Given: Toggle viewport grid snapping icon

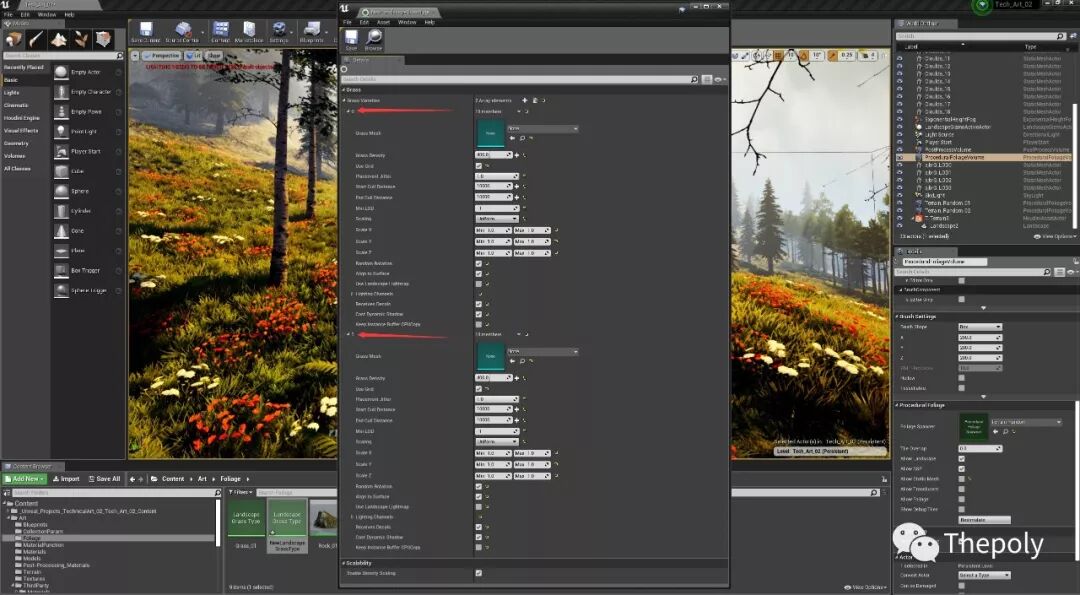Looking at the screenshot, I should (778, 56).
